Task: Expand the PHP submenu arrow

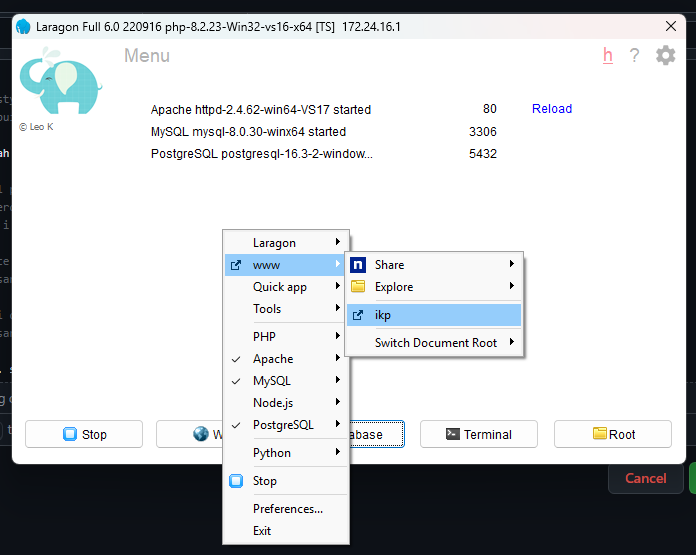Action: [x=338, y=335]
